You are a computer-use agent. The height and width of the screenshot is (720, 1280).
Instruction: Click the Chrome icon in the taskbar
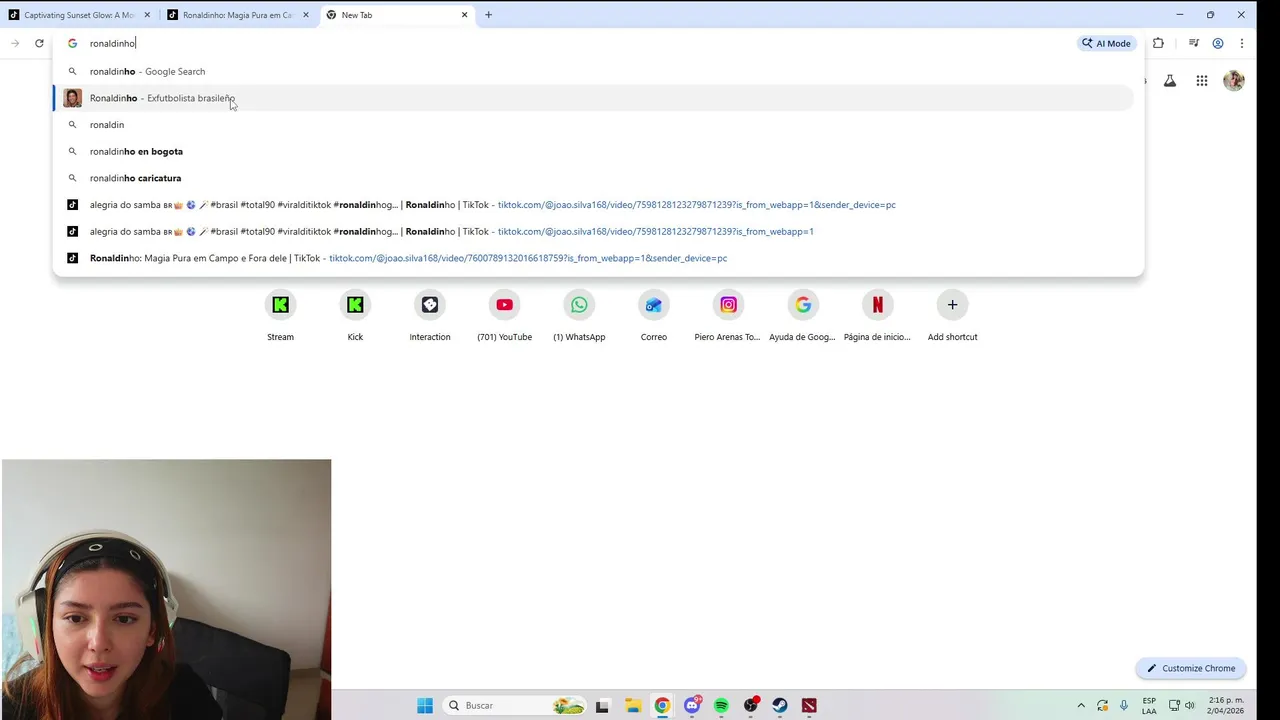click(x=662, y=705)
